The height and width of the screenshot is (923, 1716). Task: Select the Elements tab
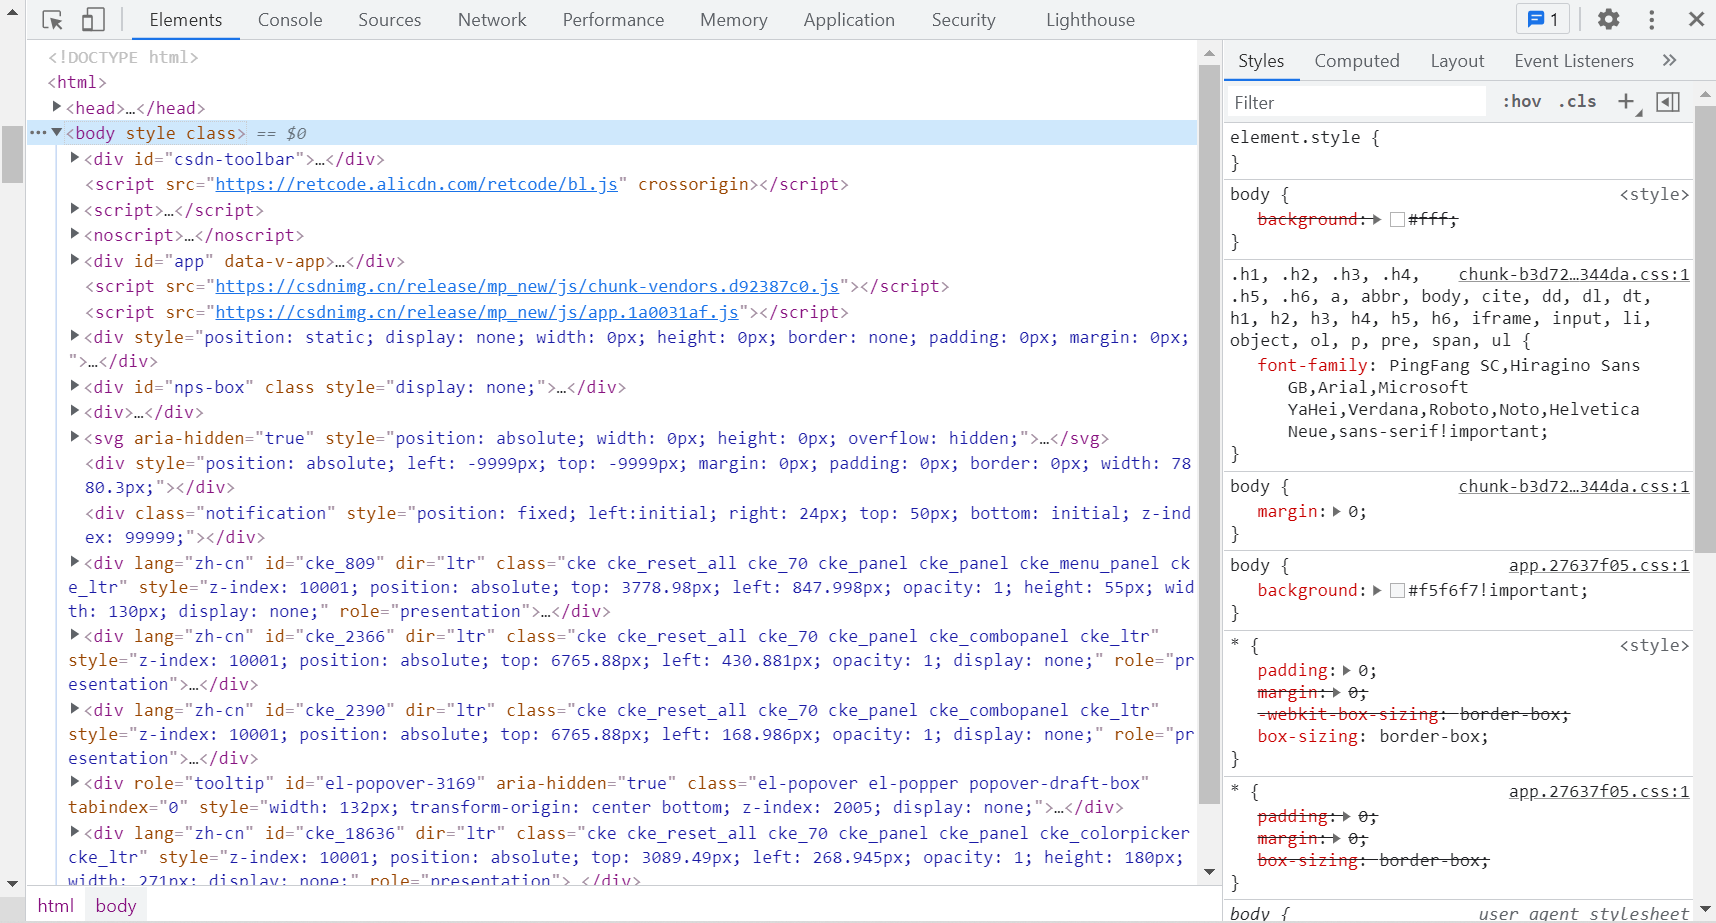(186, 20)
